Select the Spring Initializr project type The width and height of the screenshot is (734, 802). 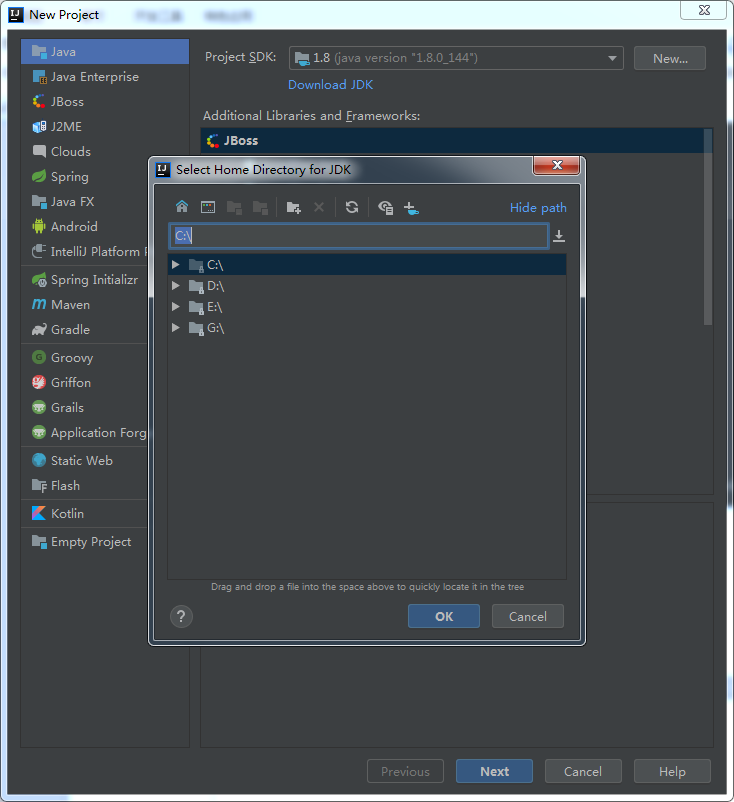point(84,280)
